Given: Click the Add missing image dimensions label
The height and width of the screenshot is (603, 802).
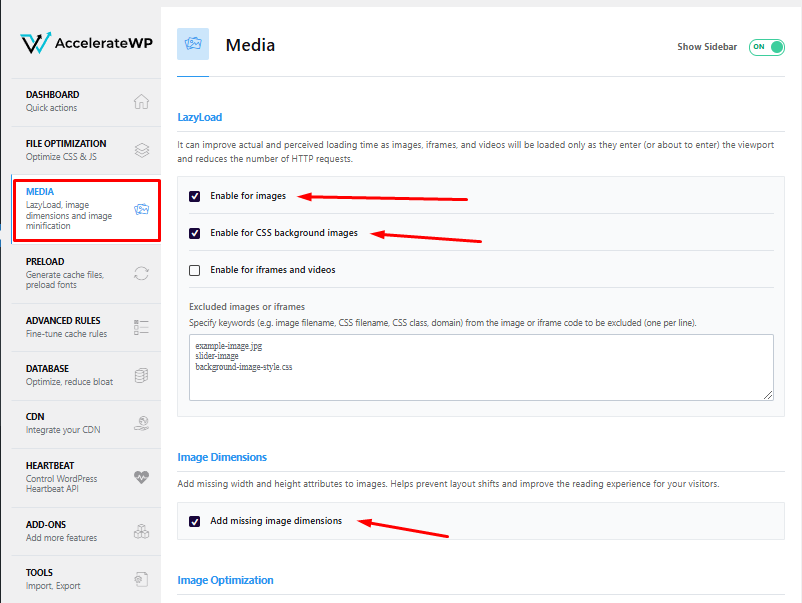Looking at the screenshot, I should (x=276, y=521).
